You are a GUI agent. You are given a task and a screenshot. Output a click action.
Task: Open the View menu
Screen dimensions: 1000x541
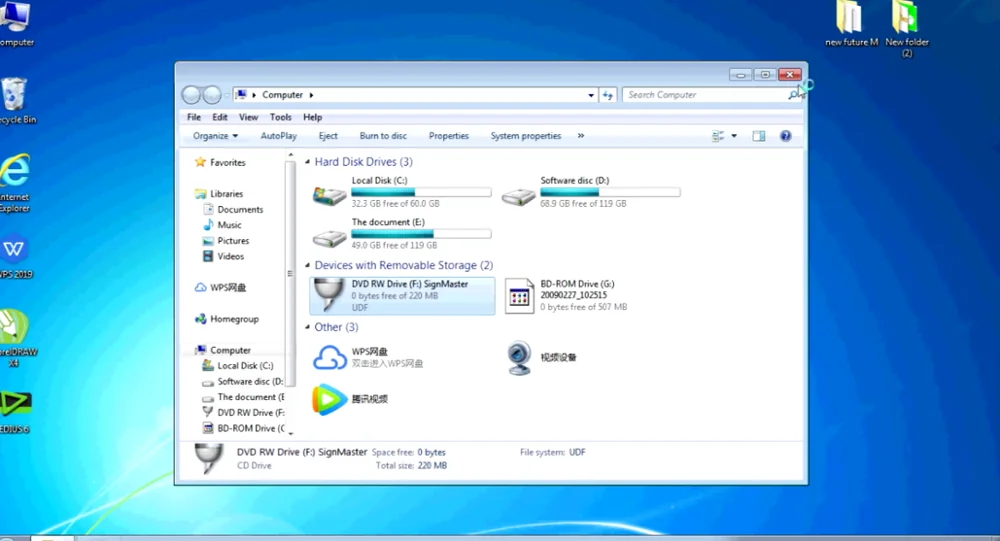(x=248, y=117)
